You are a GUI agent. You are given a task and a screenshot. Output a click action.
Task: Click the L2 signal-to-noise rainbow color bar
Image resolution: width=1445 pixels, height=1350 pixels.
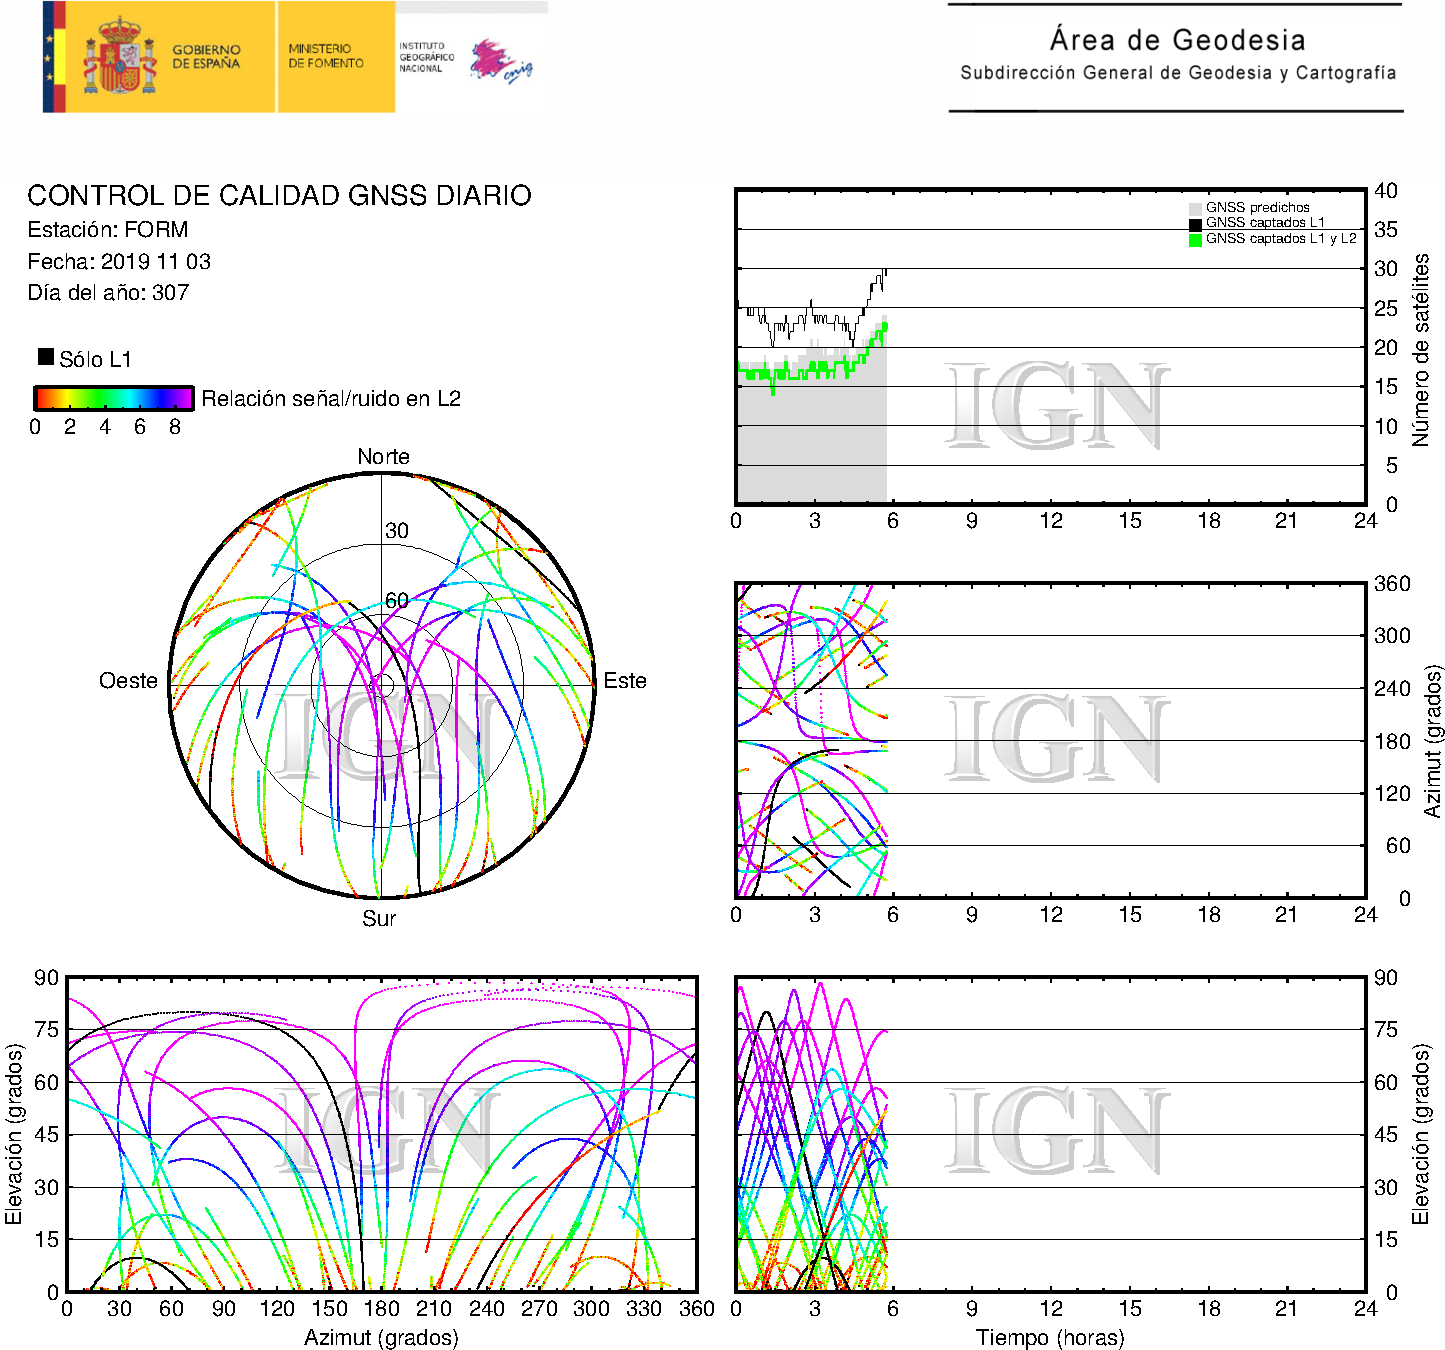(113, 398)
